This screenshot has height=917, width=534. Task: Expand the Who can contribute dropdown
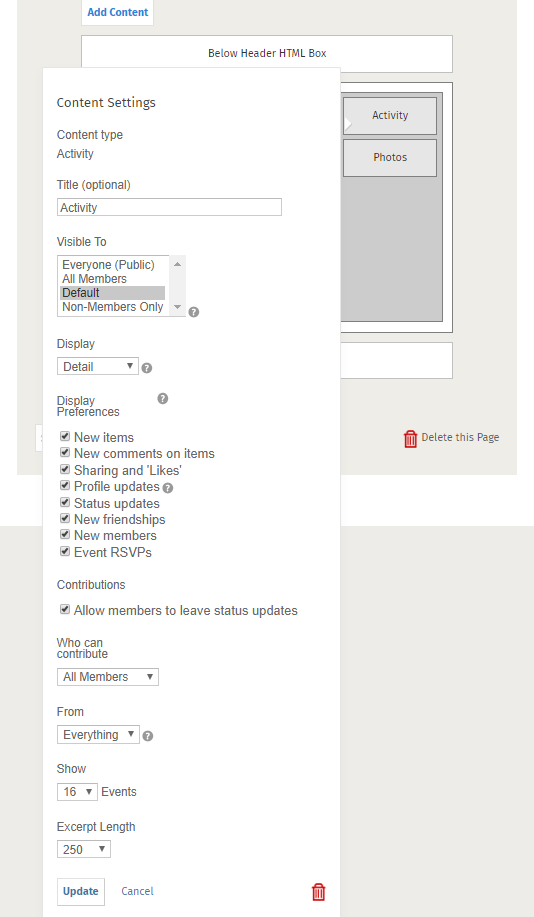[108, 677]
